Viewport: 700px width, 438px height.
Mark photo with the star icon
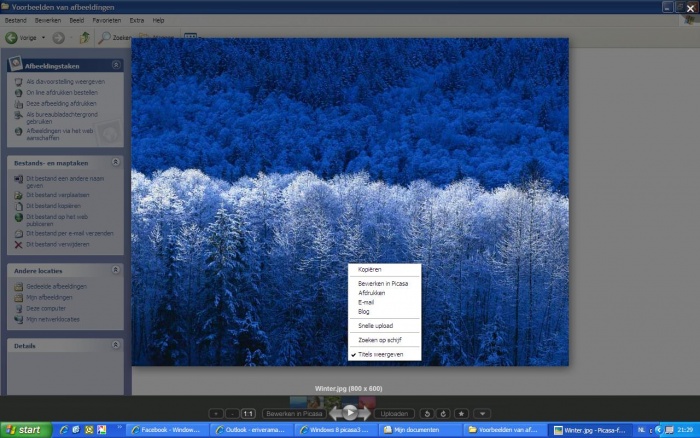click(x=461, y=414)
